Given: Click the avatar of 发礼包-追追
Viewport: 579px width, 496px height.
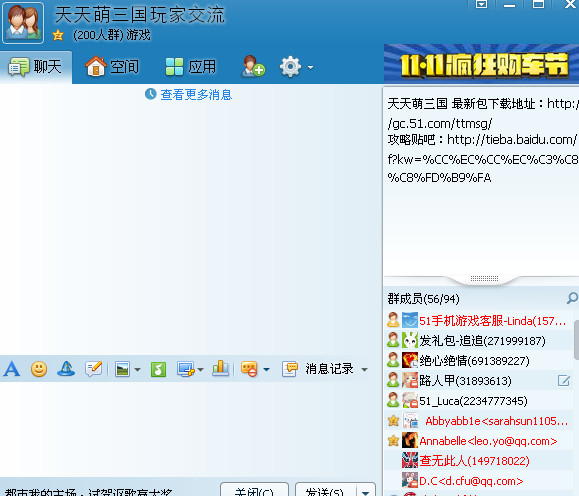Looking at the screenshot, I should (x=410, y=340).
